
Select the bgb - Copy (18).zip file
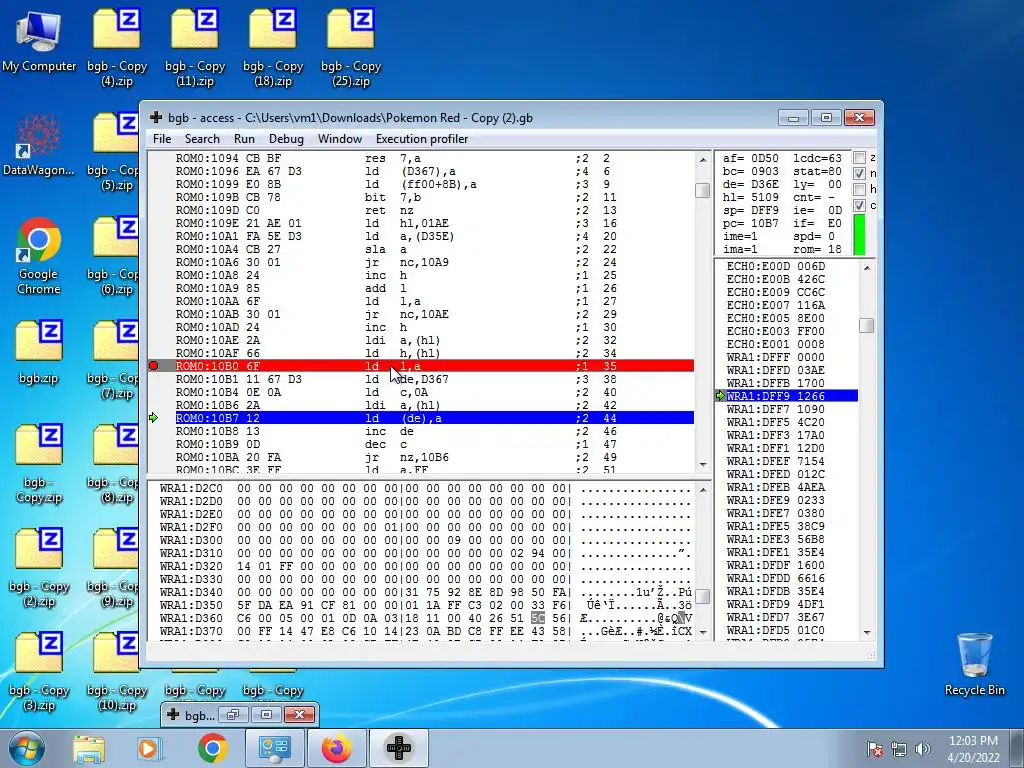coord(273,47)
